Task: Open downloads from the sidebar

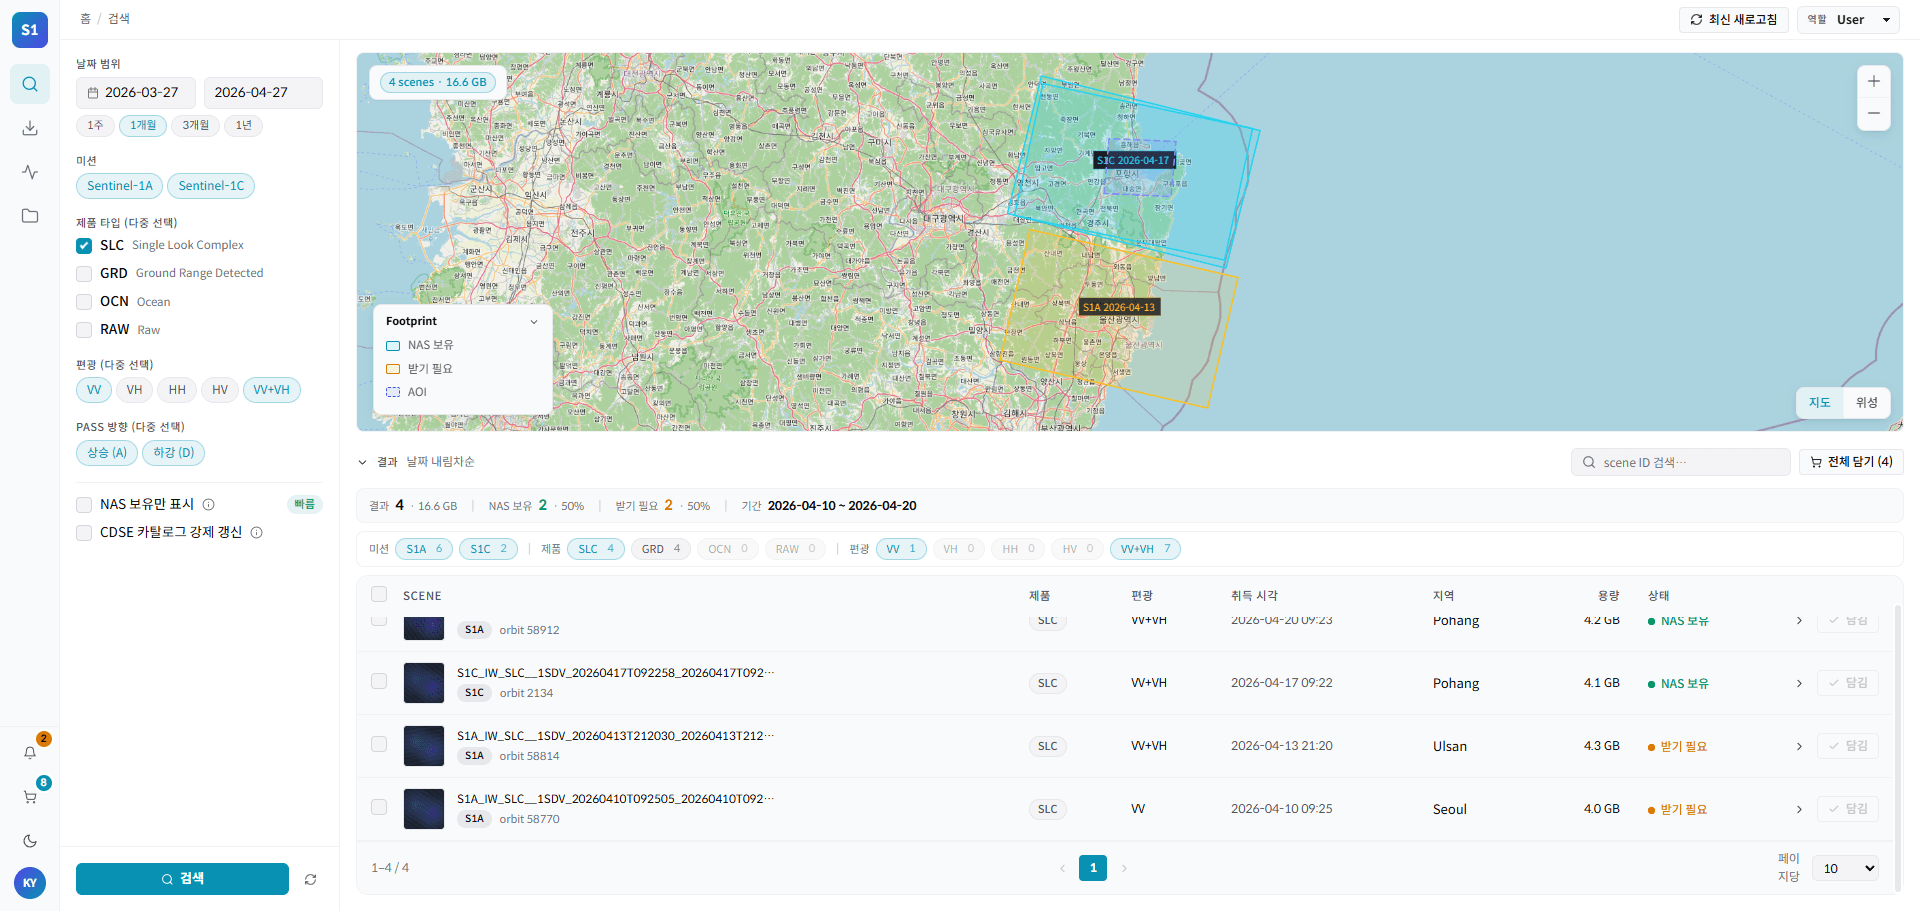Action: [30, 128]
